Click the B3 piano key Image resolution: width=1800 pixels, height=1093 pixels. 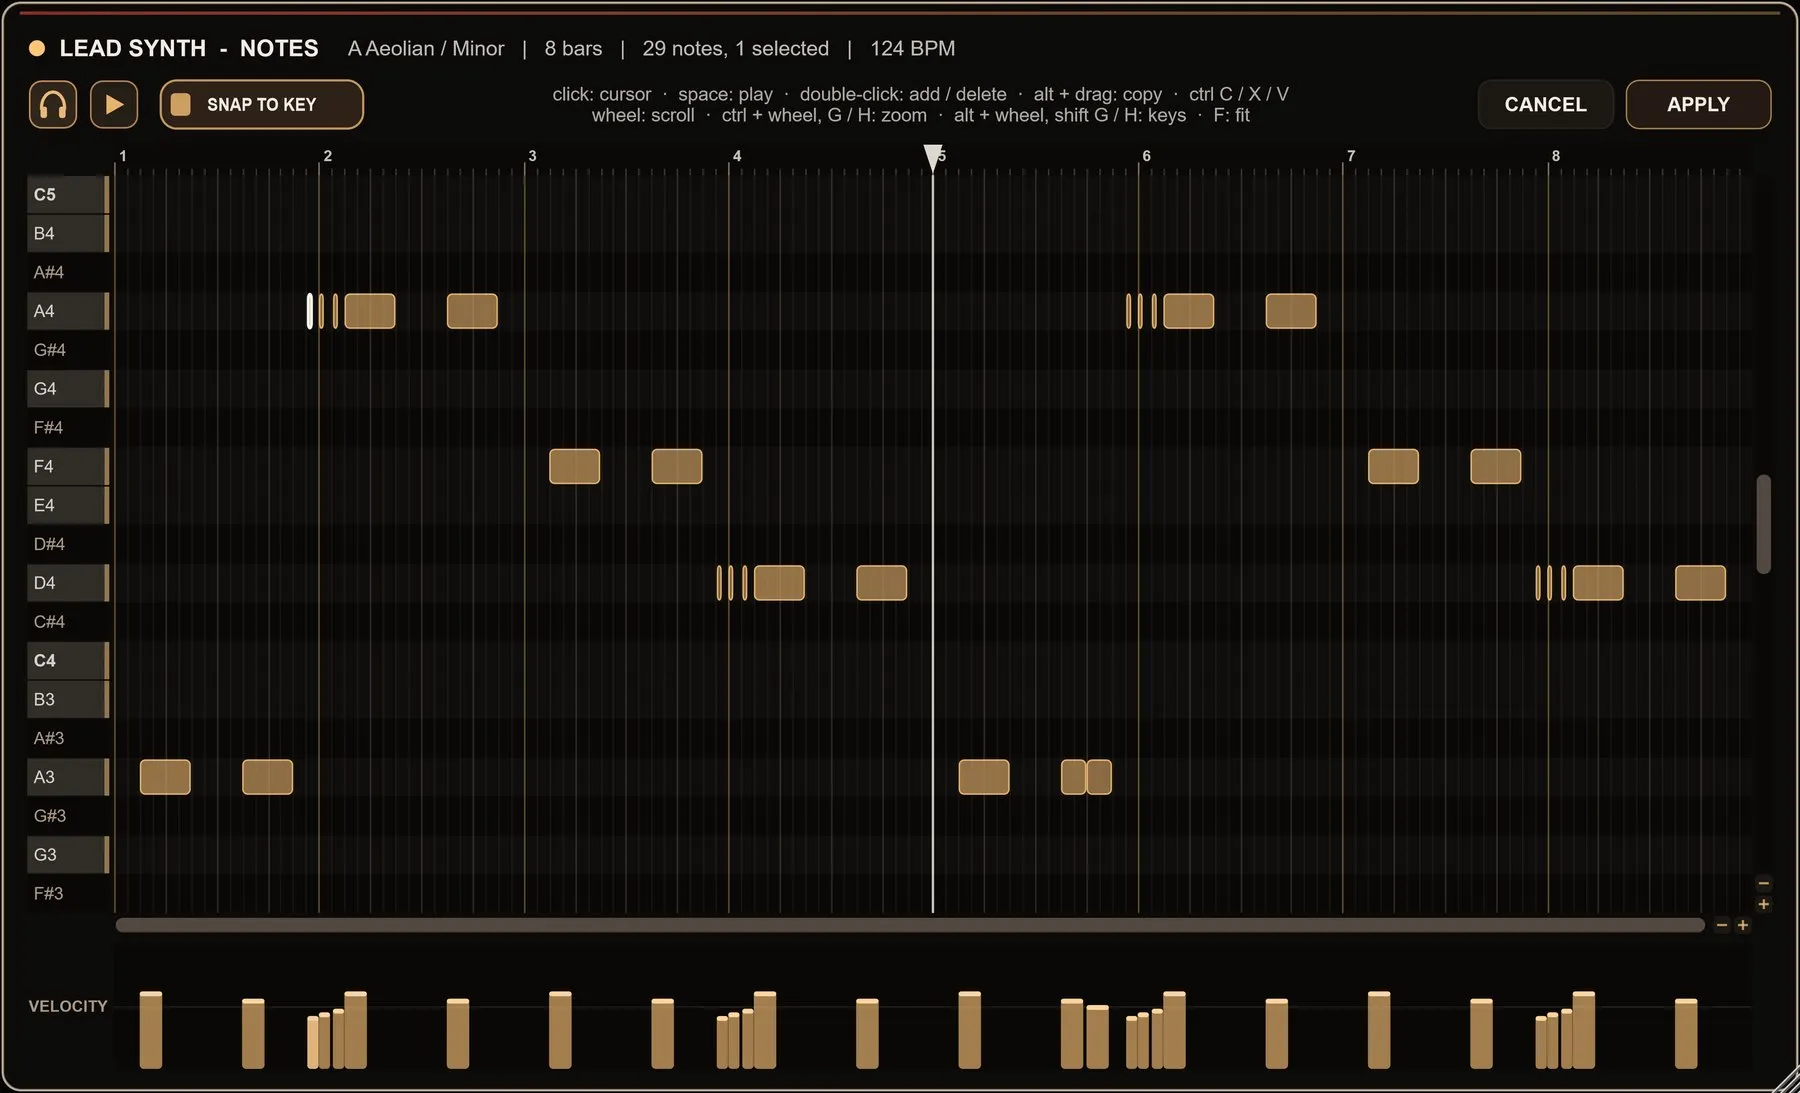click(68, 699)
